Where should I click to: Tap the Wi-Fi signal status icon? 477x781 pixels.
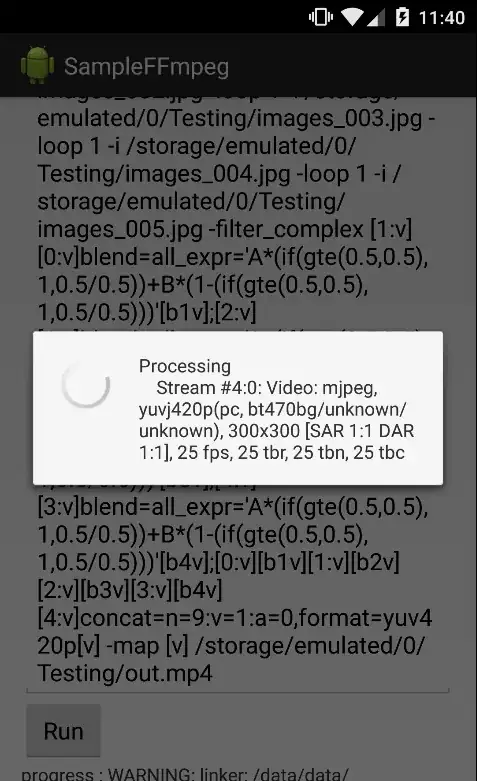(x=352, y=17)
